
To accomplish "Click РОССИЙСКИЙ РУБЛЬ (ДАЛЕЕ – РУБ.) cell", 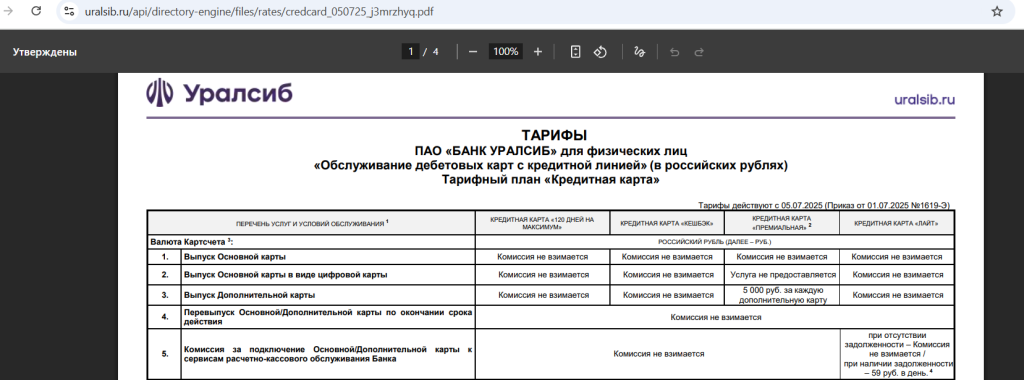I will point(715,242).
